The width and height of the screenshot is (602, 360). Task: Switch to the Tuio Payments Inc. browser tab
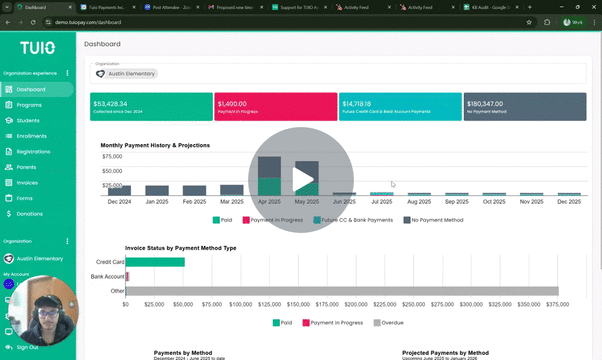pyautogui.click(x=108, y=7)
